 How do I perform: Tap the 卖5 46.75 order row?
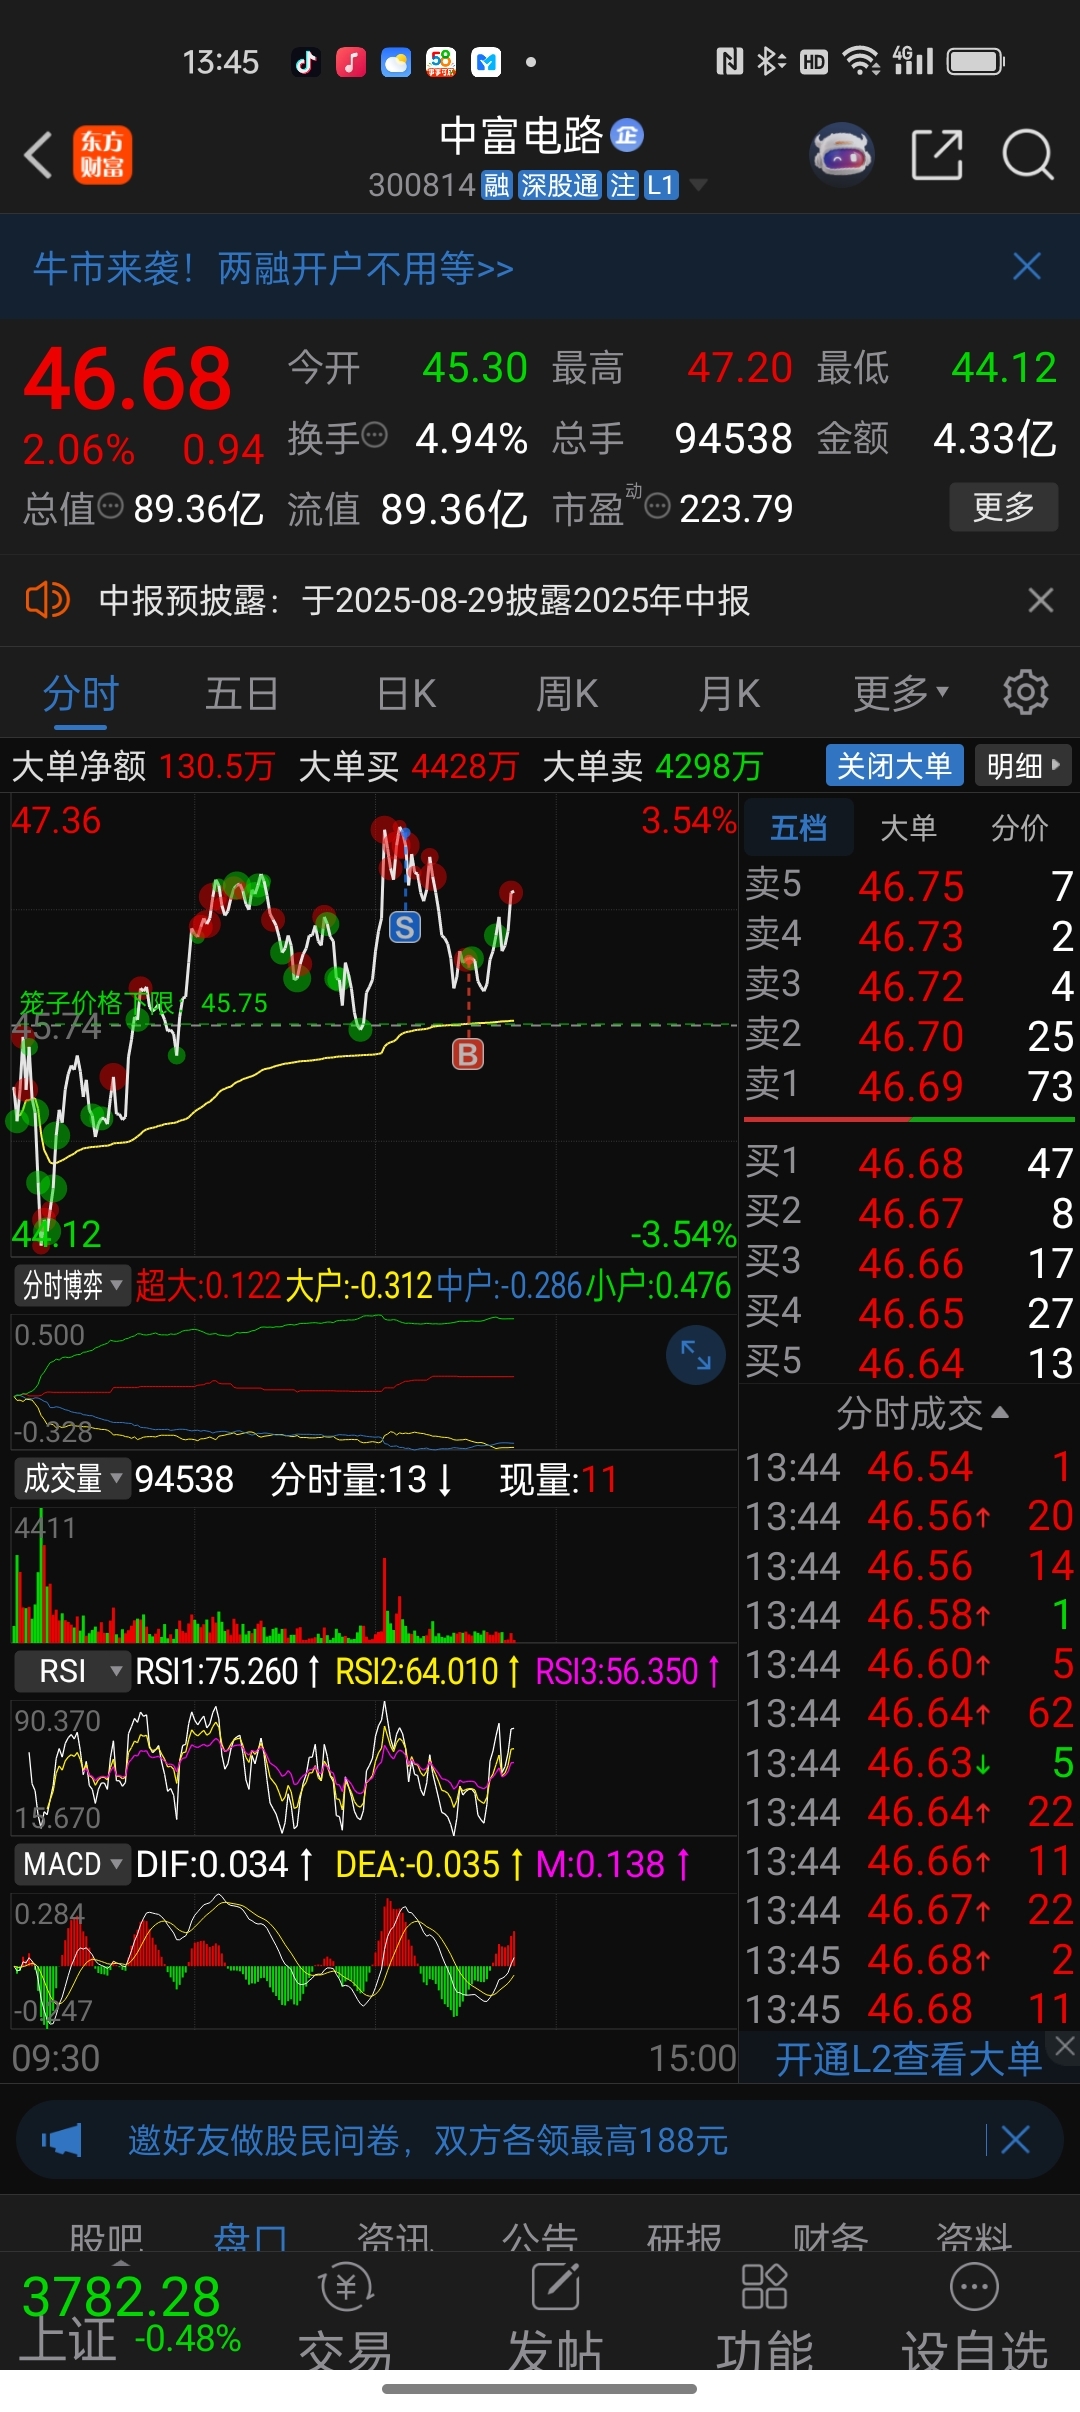(x=909, y=885)
